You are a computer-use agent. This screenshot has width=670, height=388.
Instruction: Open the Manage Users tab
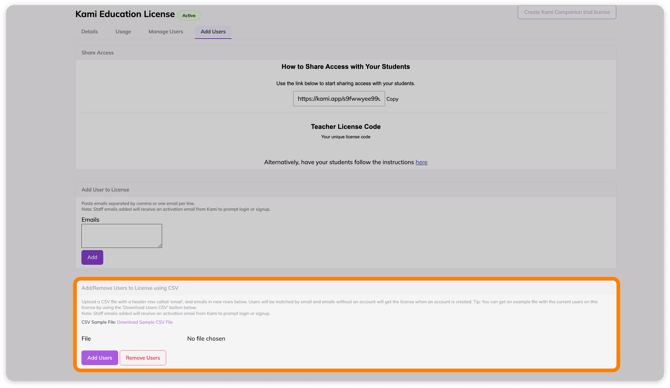(x=165, y=32)
